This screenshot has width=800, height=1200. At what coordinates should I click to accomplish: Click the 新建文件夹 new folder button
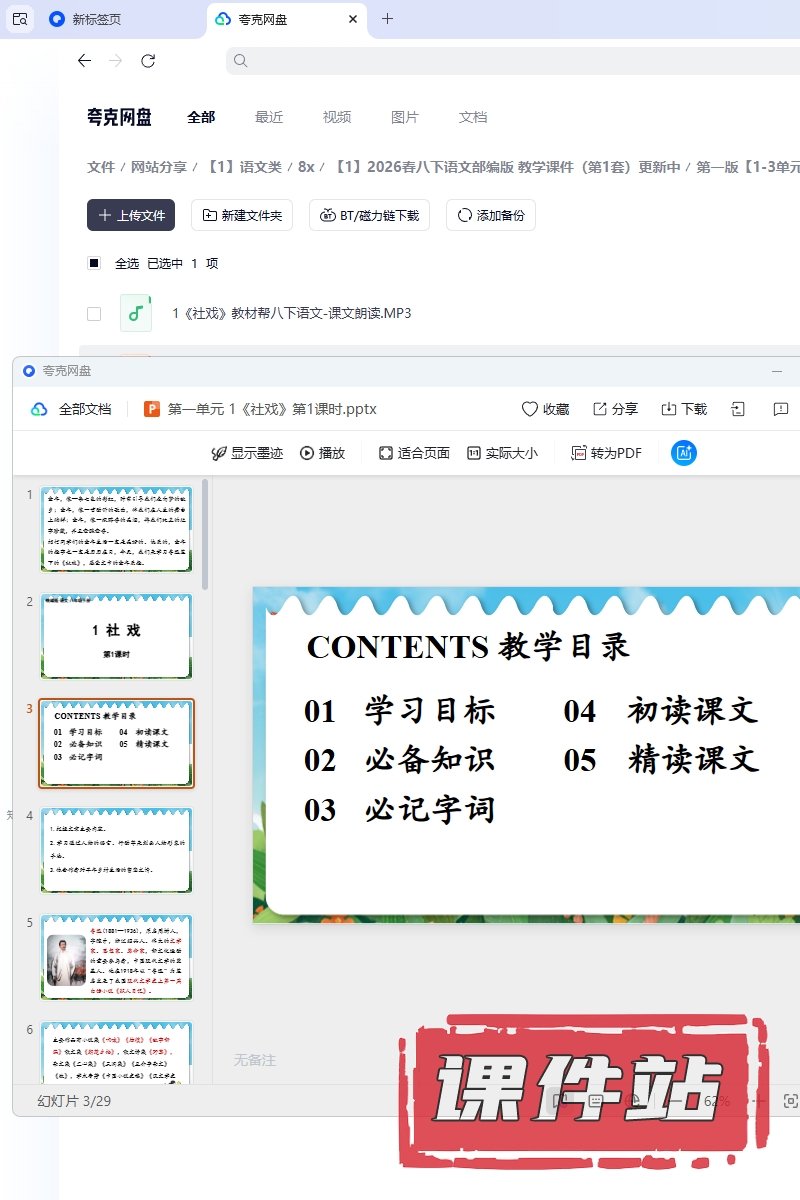[x=241, y=215]
